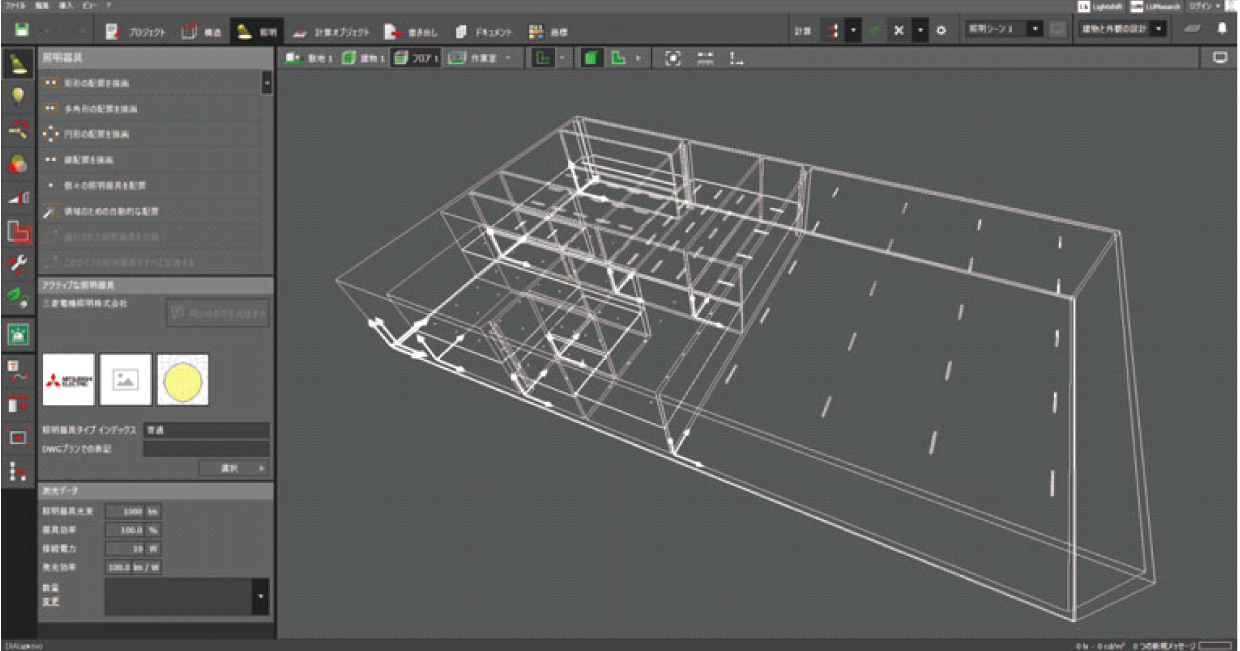Click the monitor display icon at right
This screenshot has height=651, width=1240.
tap(1219, 58)
